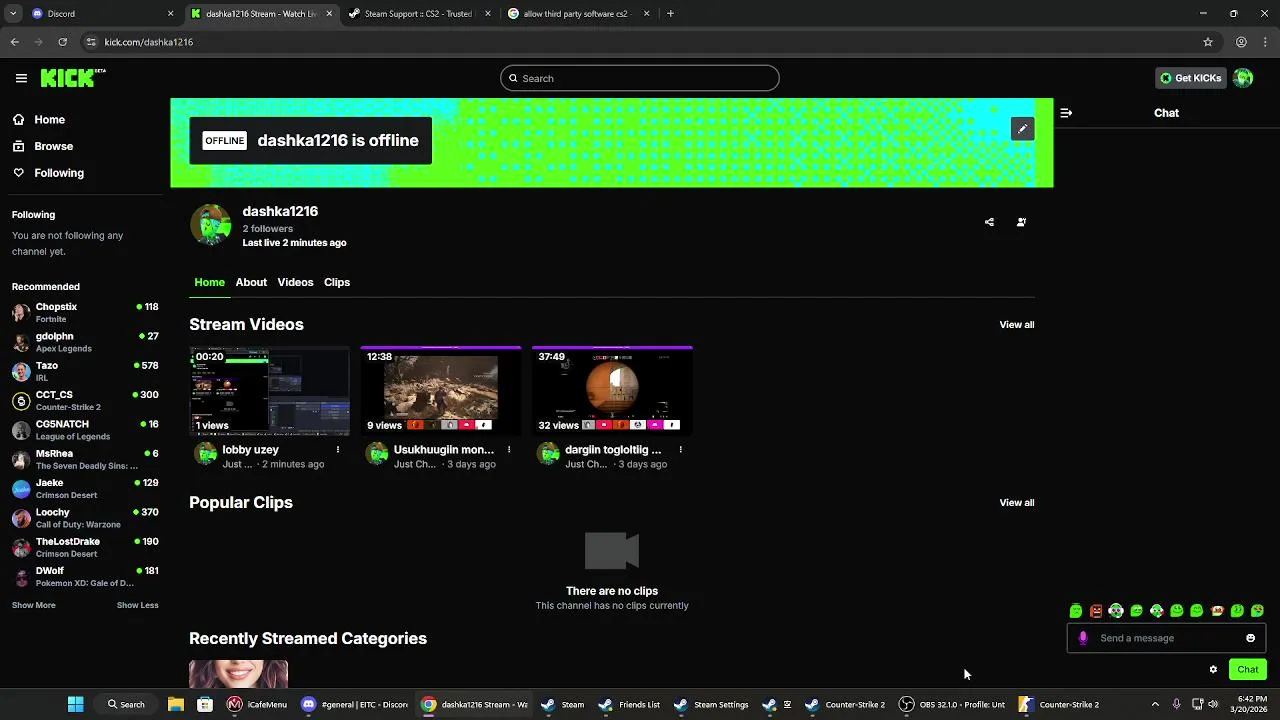Open the profile avatar menu at top right
Screen dimensions: 1280x720
click(x=1243, y=78)
